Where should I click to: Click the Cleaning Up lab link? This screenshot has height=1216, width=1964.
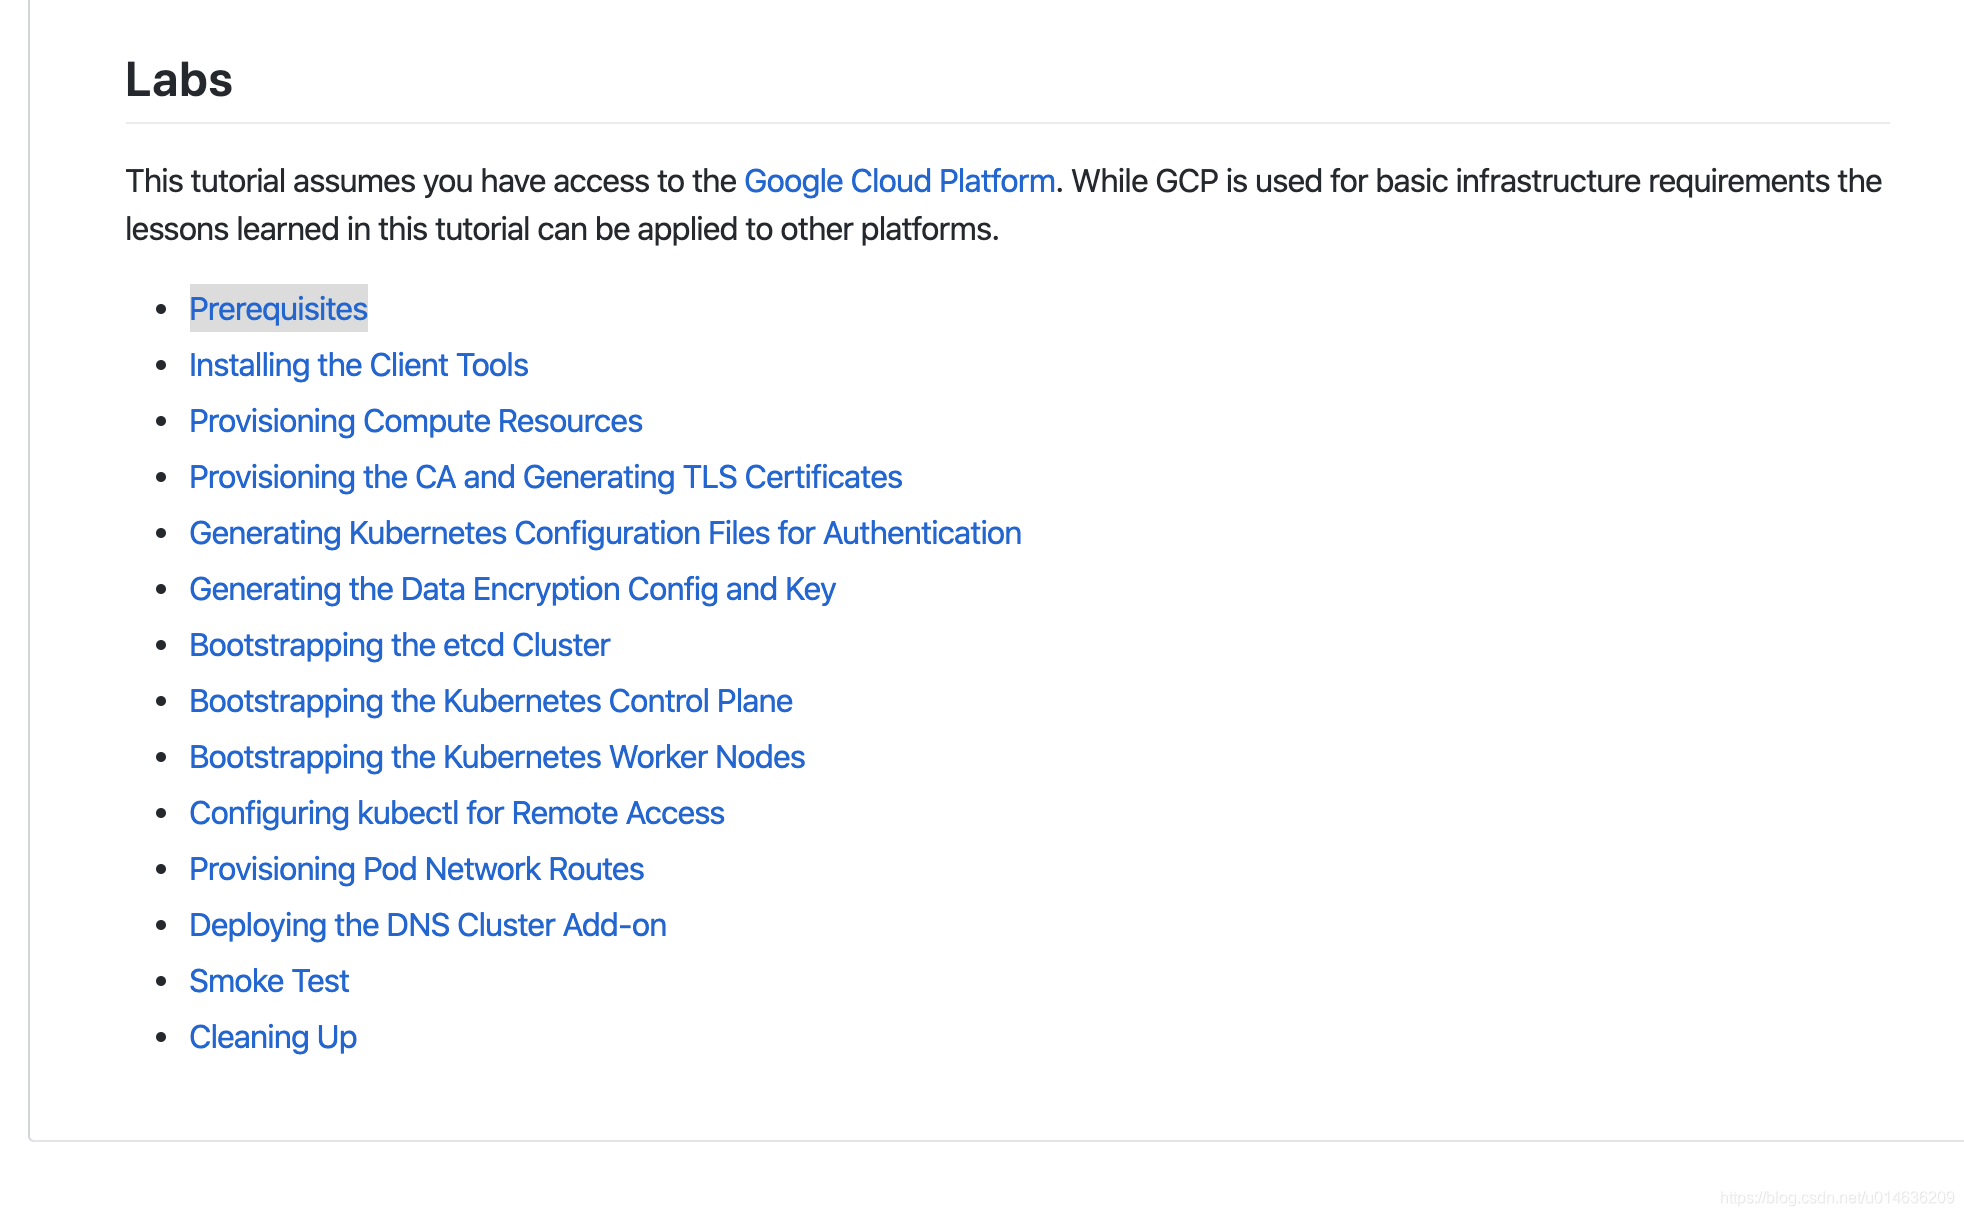point(271,1036)
